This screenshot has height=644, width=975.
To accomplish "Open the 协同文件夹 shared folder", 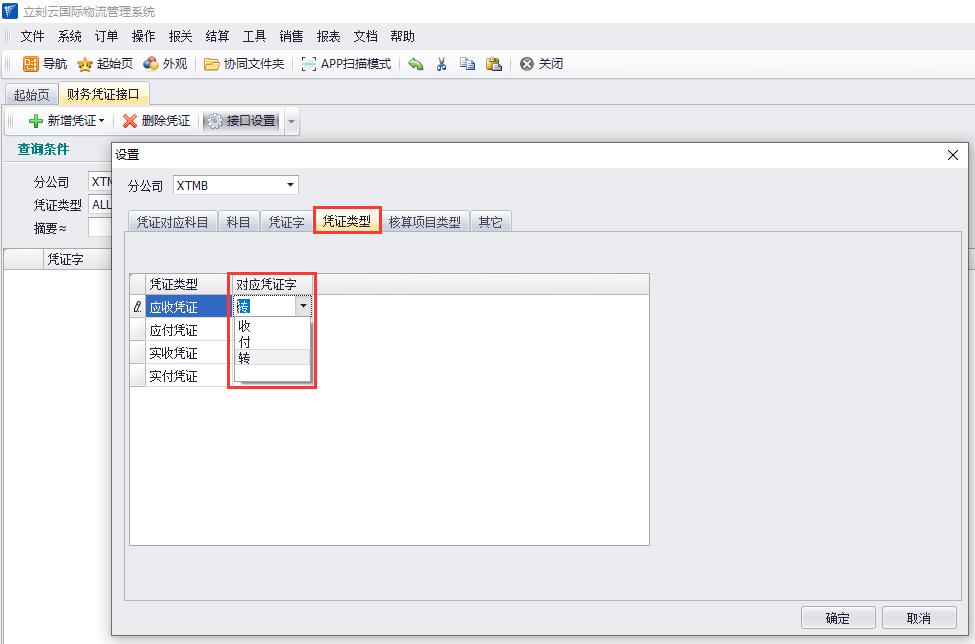I will (x=244, y=64).
